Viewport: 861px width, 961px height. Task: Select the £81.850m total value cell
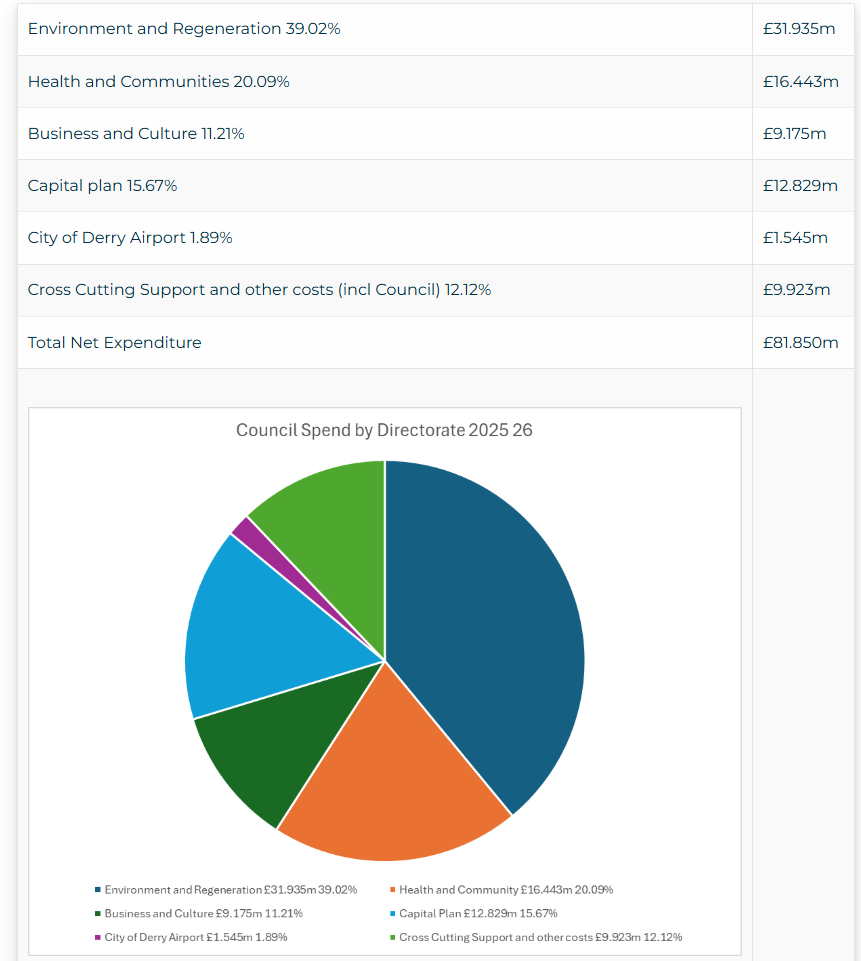point(800,343)
